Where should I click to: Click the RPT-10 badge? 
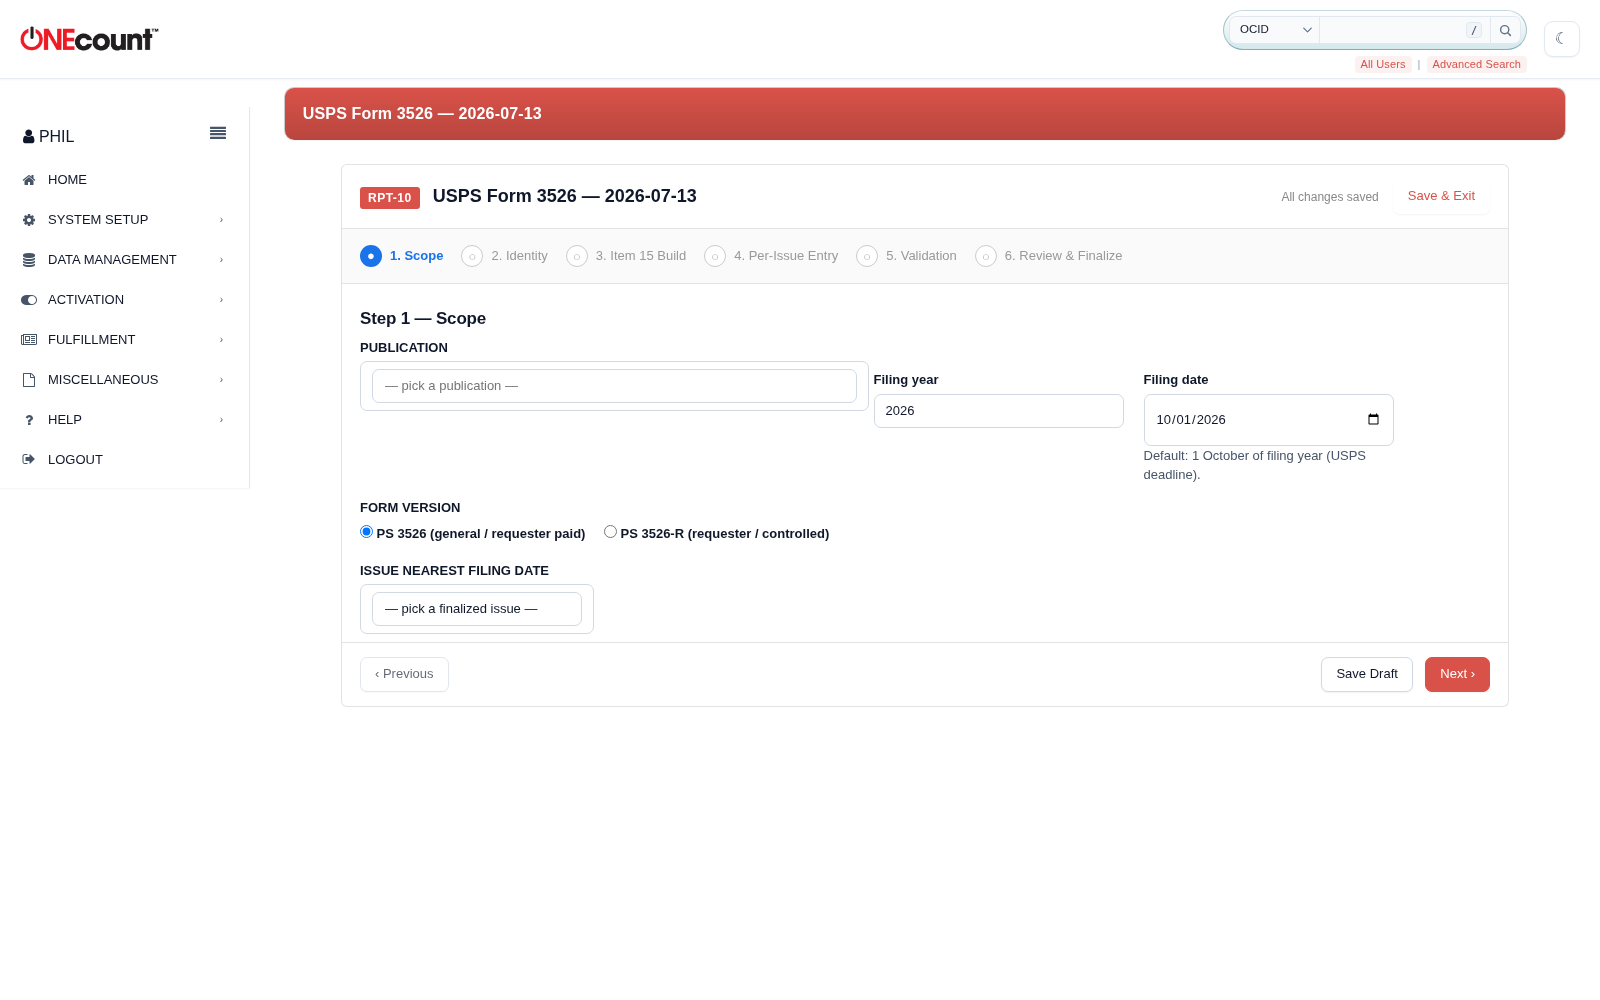coord(390,198)
